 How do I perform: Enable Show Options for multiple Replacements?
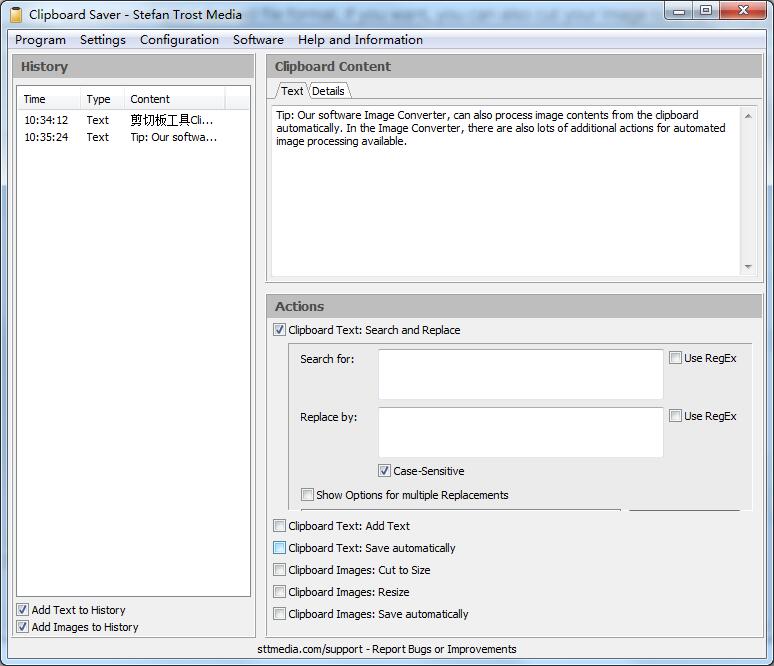pos(307,494)
